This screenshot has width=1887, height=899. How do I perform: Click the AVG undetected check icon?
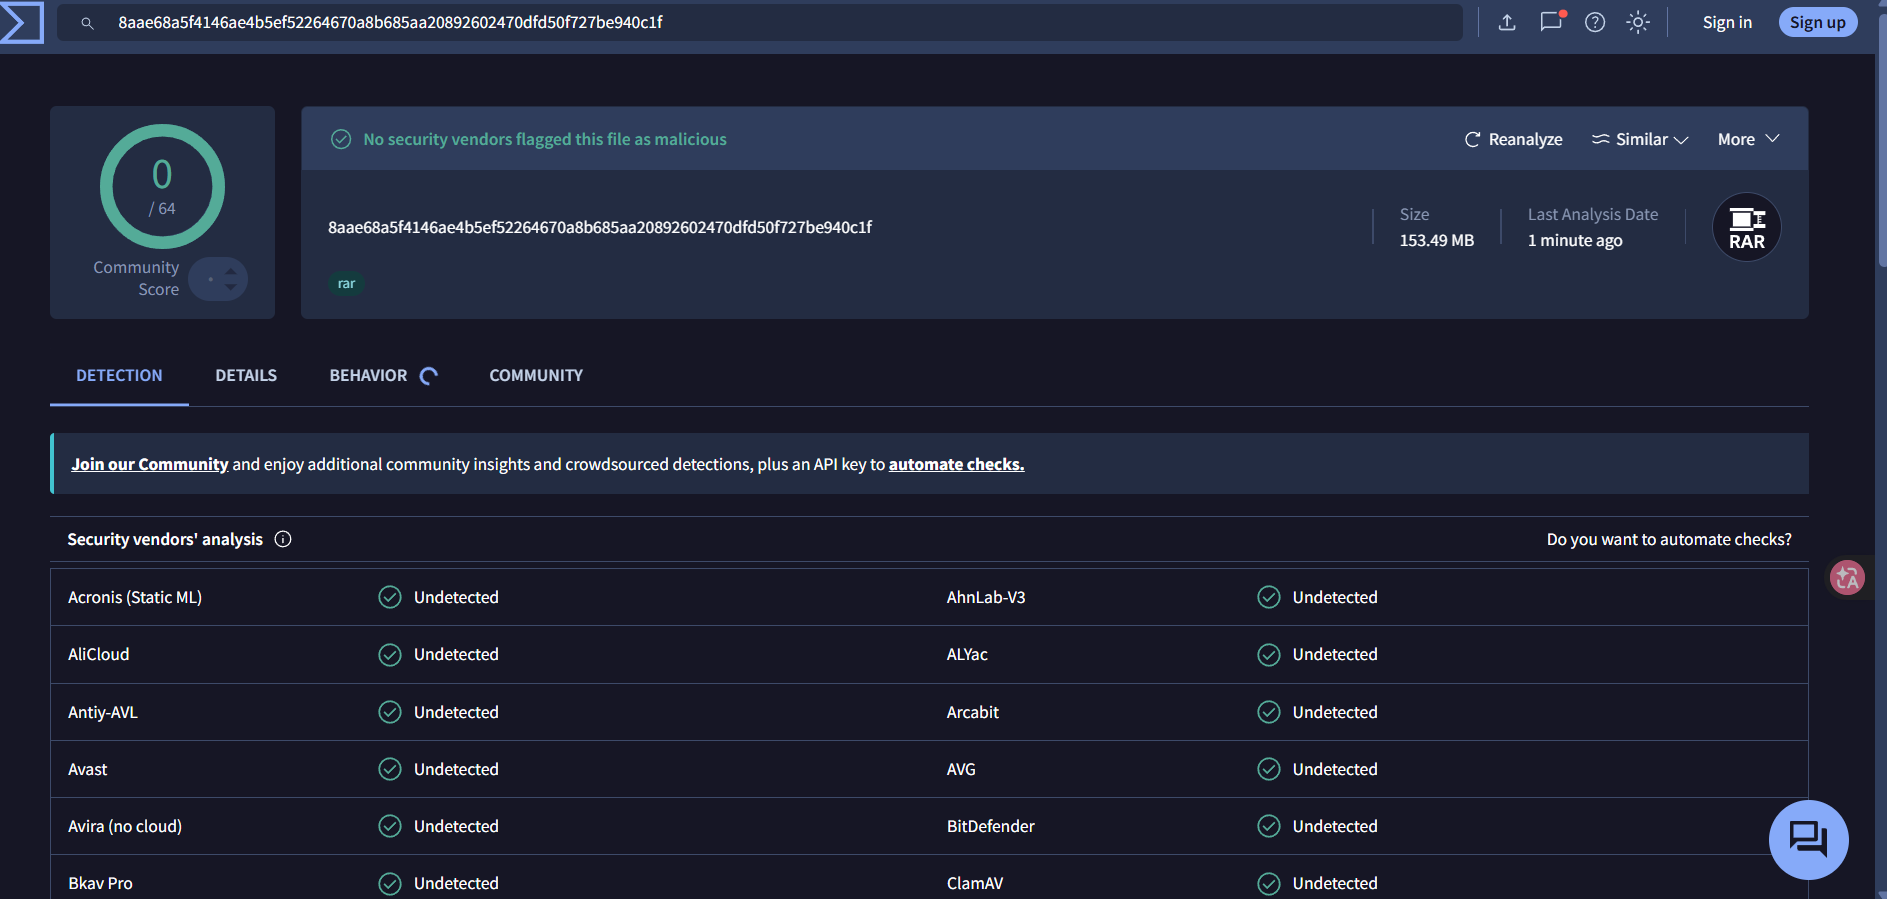[x=1269, y=769]
